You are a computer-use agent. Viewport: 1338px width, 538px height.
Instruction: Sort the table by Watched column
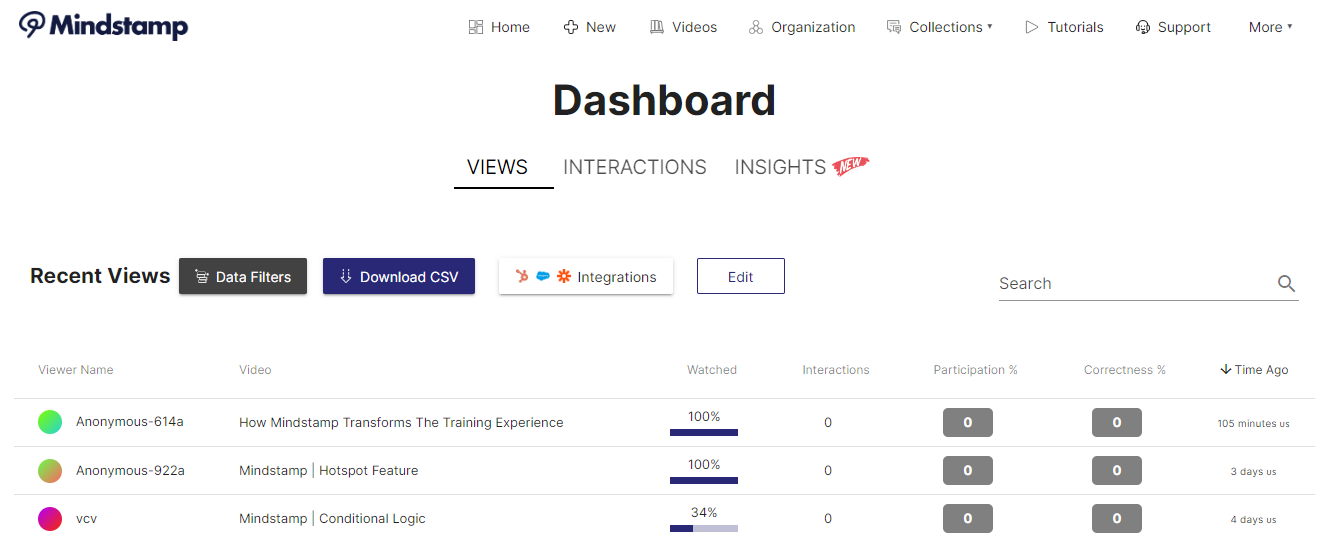711,370
